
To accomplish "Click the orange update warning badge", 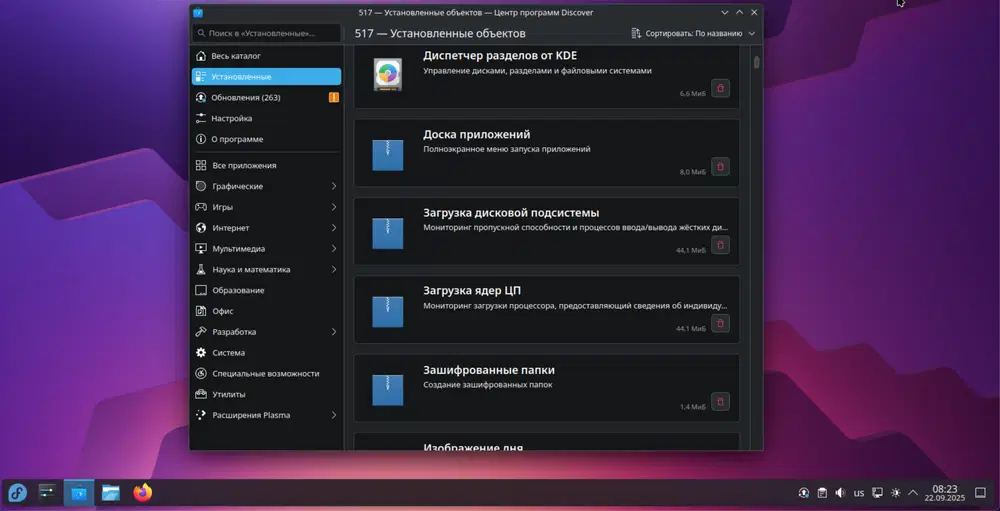I will (x=334, y=98).
